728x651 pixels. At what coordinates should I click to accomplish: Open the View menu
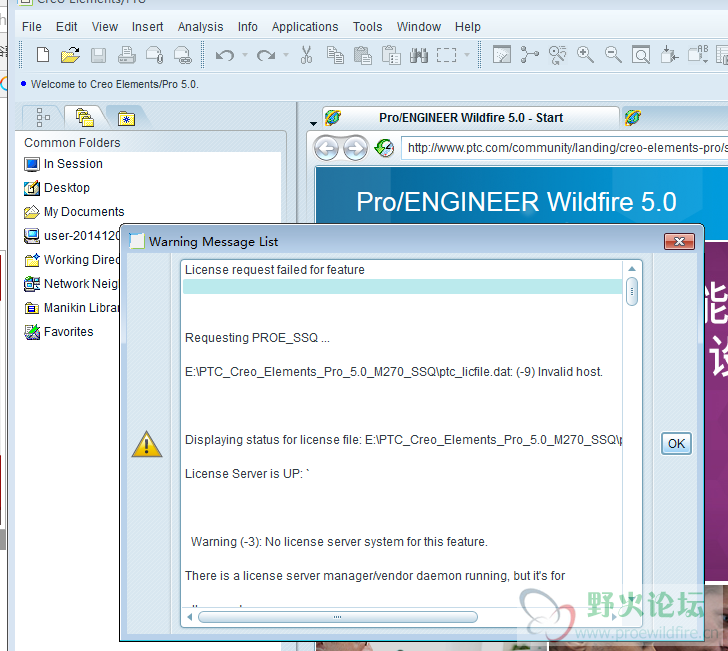tap(104, 27)
